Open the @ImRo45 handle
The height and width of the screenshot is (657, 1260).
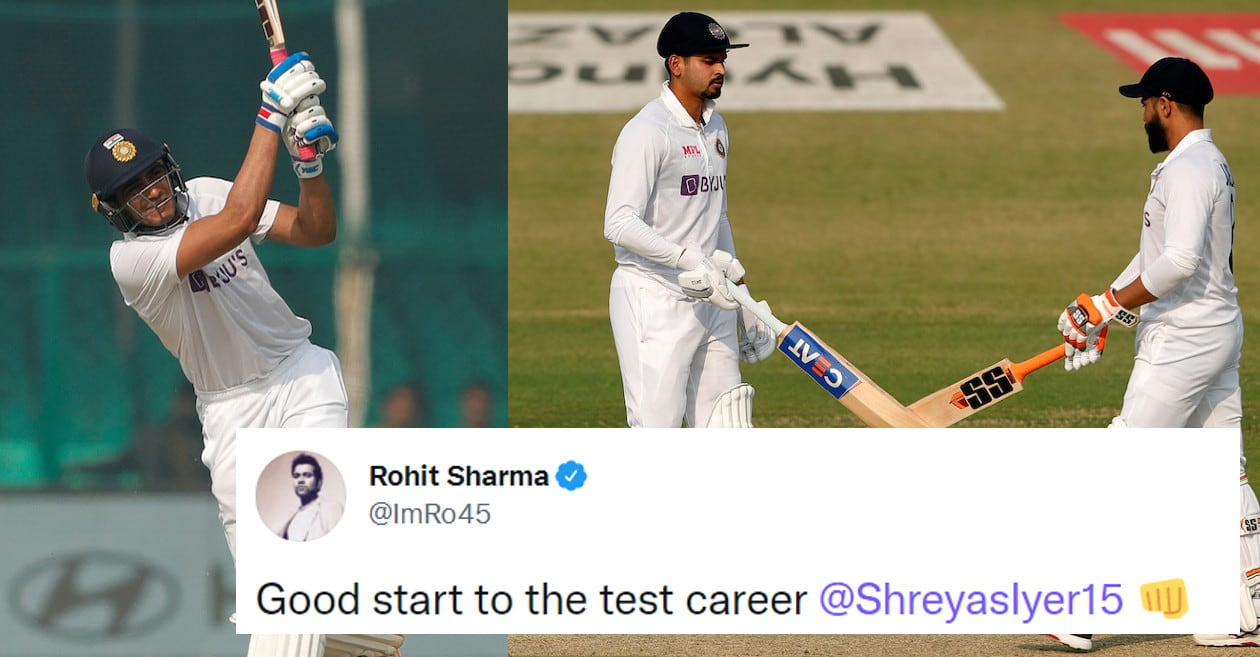[x=430, y=513]
